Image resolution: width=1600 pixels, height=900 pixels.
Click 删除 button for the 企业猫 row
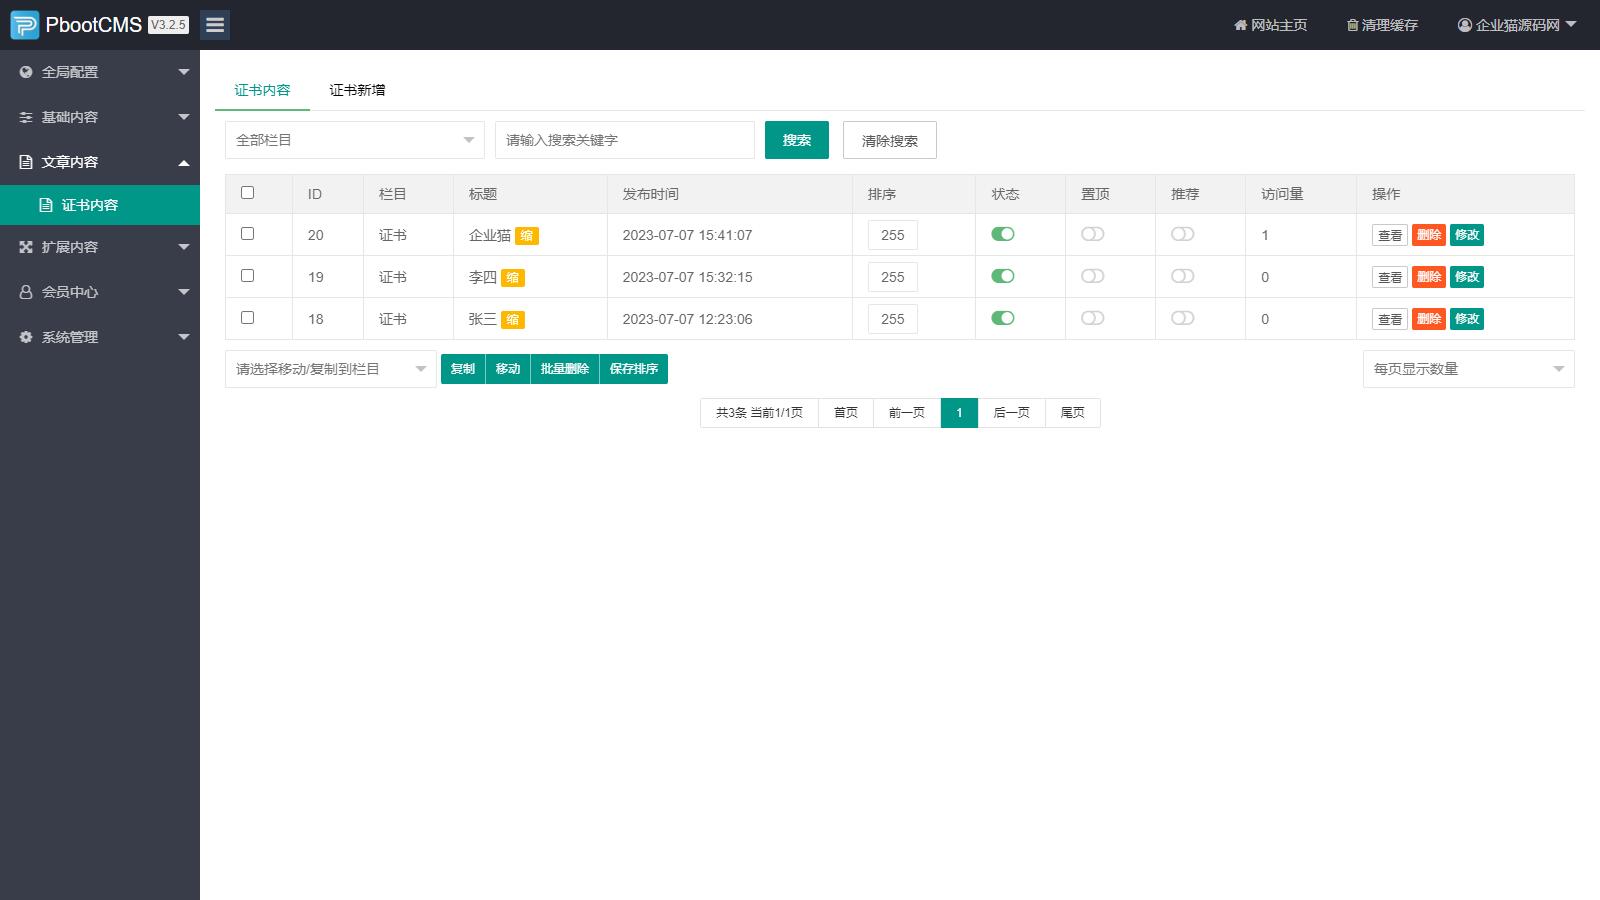(1428, 235)
